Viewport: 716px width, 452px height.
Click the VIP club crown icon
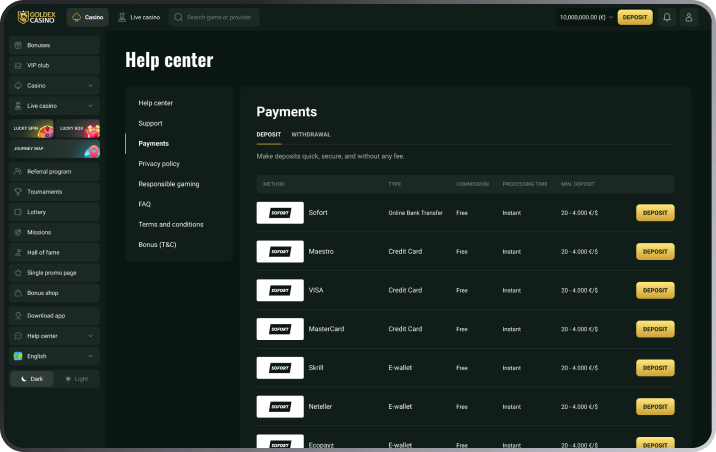[18, 65]
